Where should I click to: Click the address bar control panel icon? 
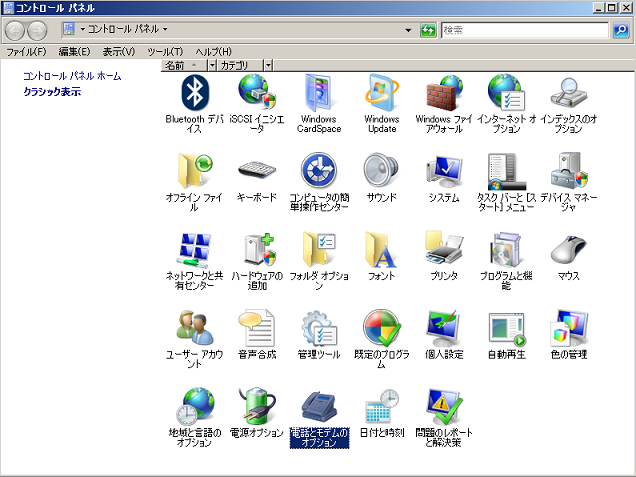pos(69,29)
